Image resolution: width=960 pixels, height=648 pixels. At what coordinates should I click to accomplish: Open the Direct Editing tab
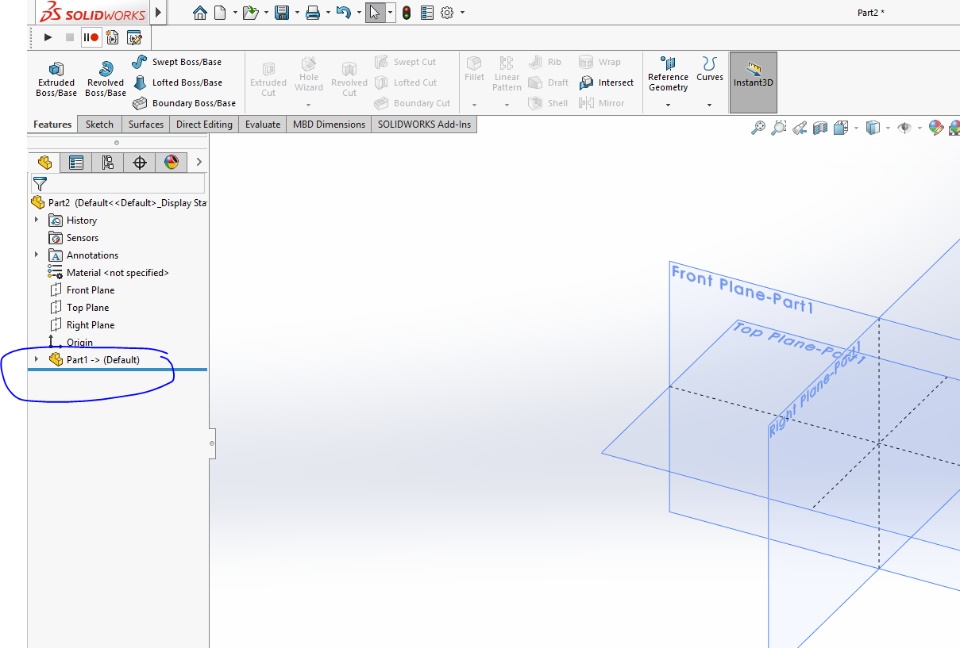[x=204, y=124]
